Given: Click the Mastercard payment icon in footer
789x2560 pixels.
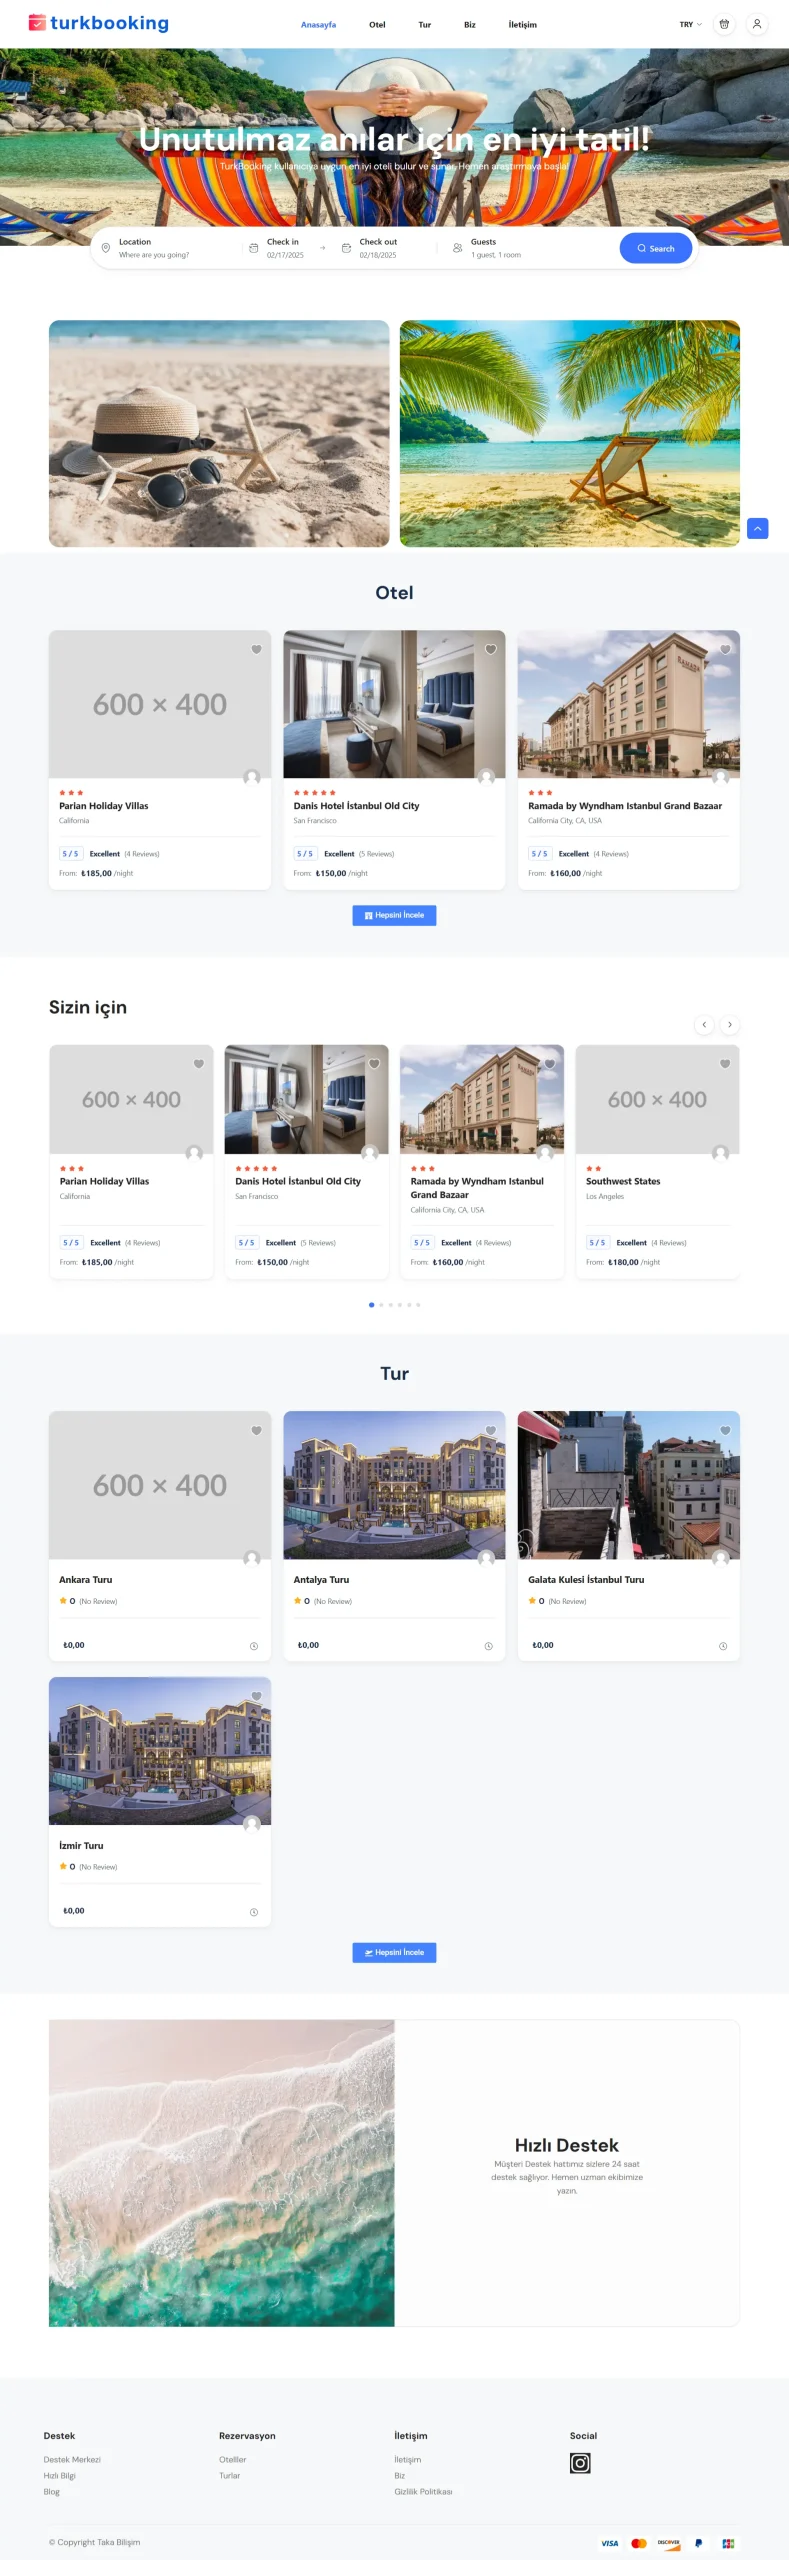Looking at the screenshot, I should pos(639,2543).
